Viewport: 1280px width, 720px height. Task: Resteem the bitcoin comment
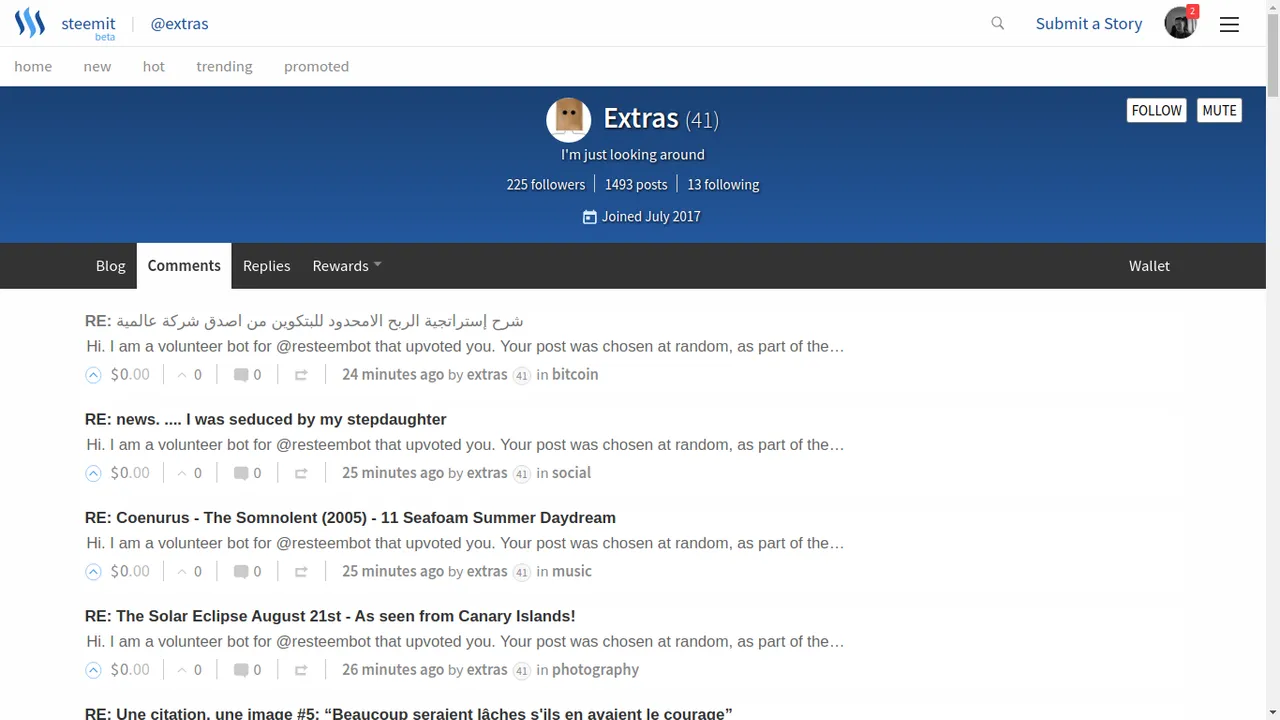coord(301,375)
